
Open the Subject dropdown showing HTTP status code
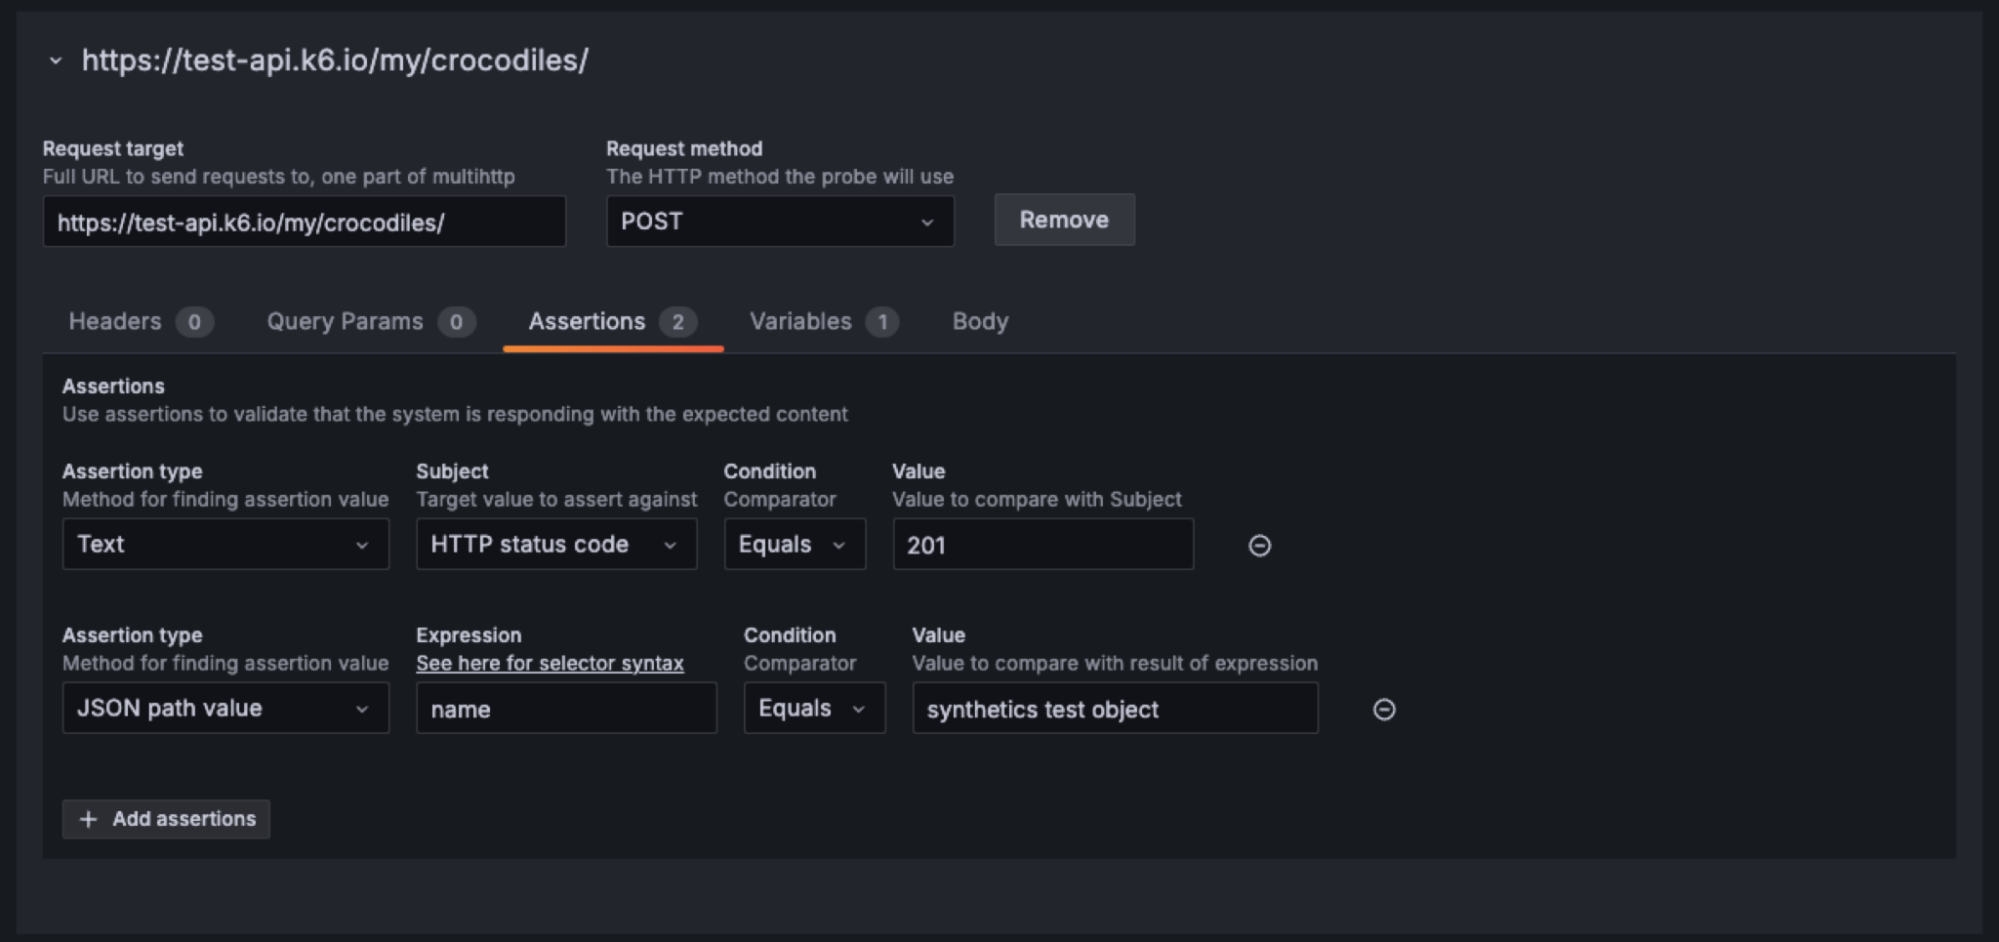(556, 544)
